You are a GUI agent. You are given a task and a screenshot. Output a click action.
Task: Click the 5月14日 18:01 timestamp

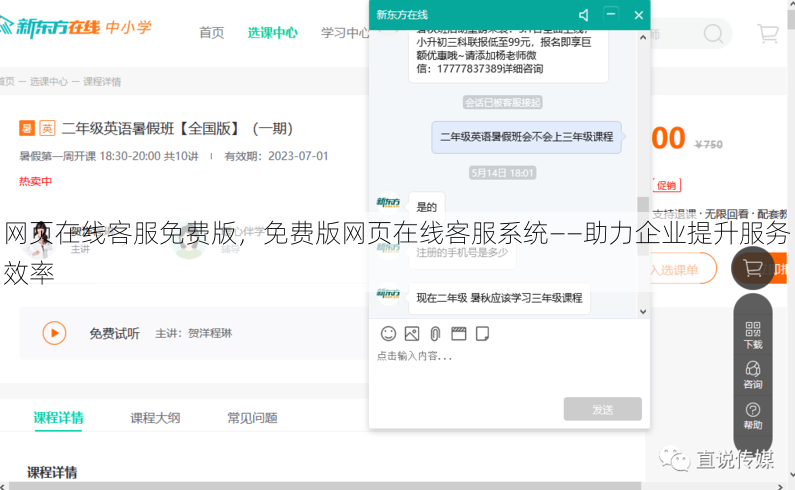502,173
